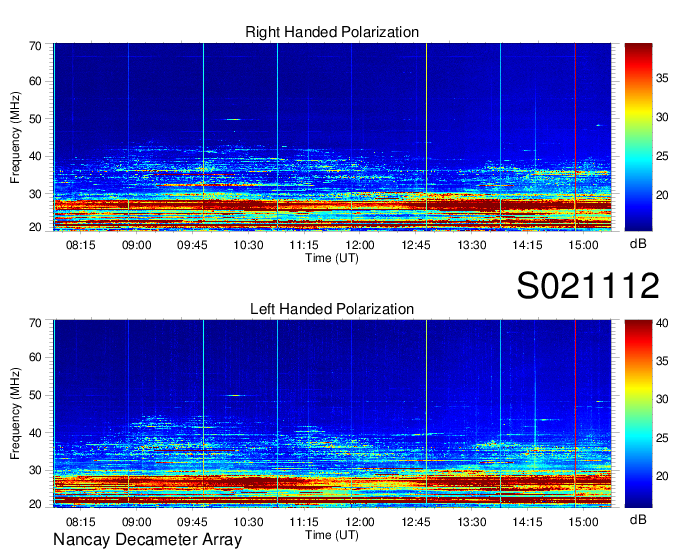
Task: Click the red vertical line in Left Handed spectrogram
Action: 575,414
